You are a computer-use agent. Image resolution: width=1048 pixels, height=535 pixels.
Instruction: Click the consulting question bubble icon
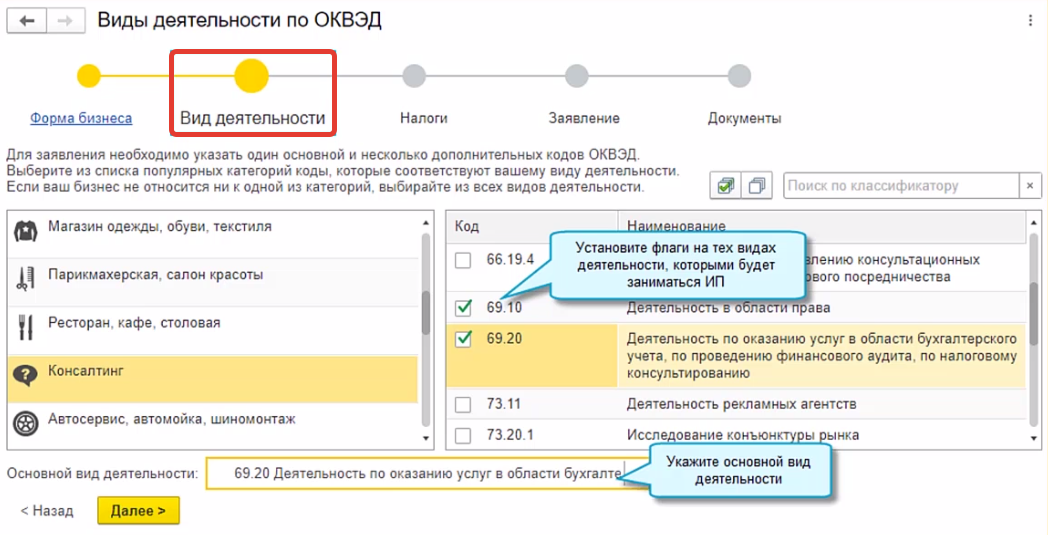pyautogui.click(x=25, y=376)
